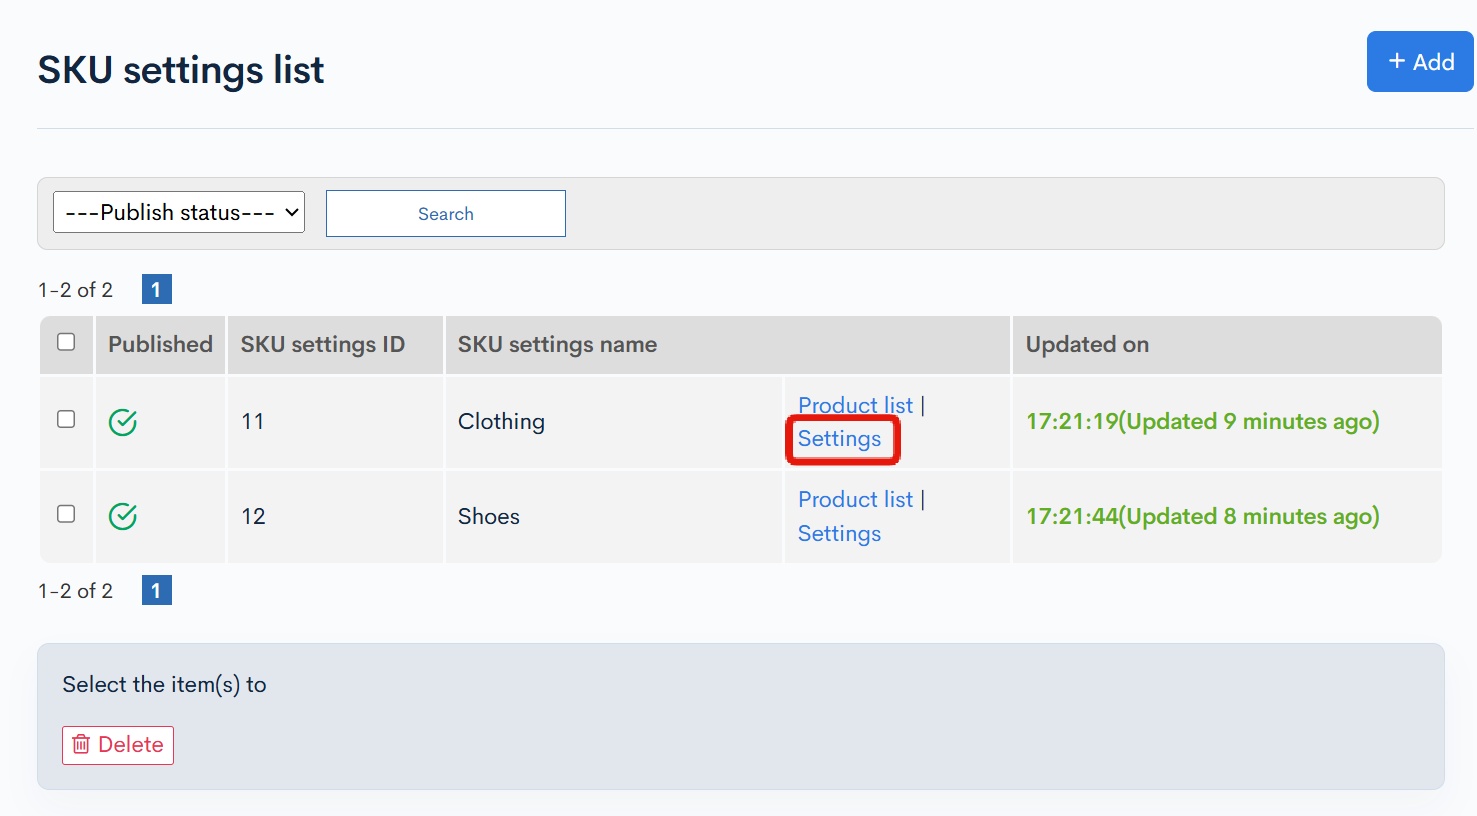The height and width of the screenshot is (816, 1477).
Task: Open the Publish status dropdown
Action: pyautogui.click(x=179, y=212)
